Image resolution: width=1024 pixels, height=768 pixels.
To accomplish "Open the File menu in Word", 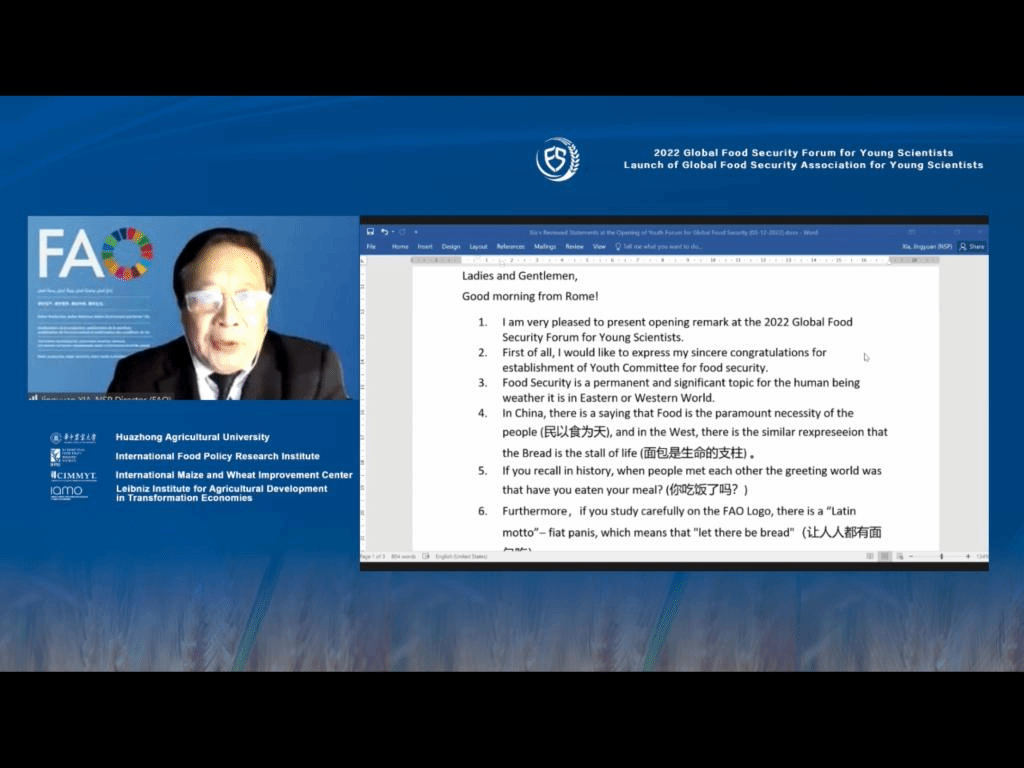I will [x=371, y=246].
